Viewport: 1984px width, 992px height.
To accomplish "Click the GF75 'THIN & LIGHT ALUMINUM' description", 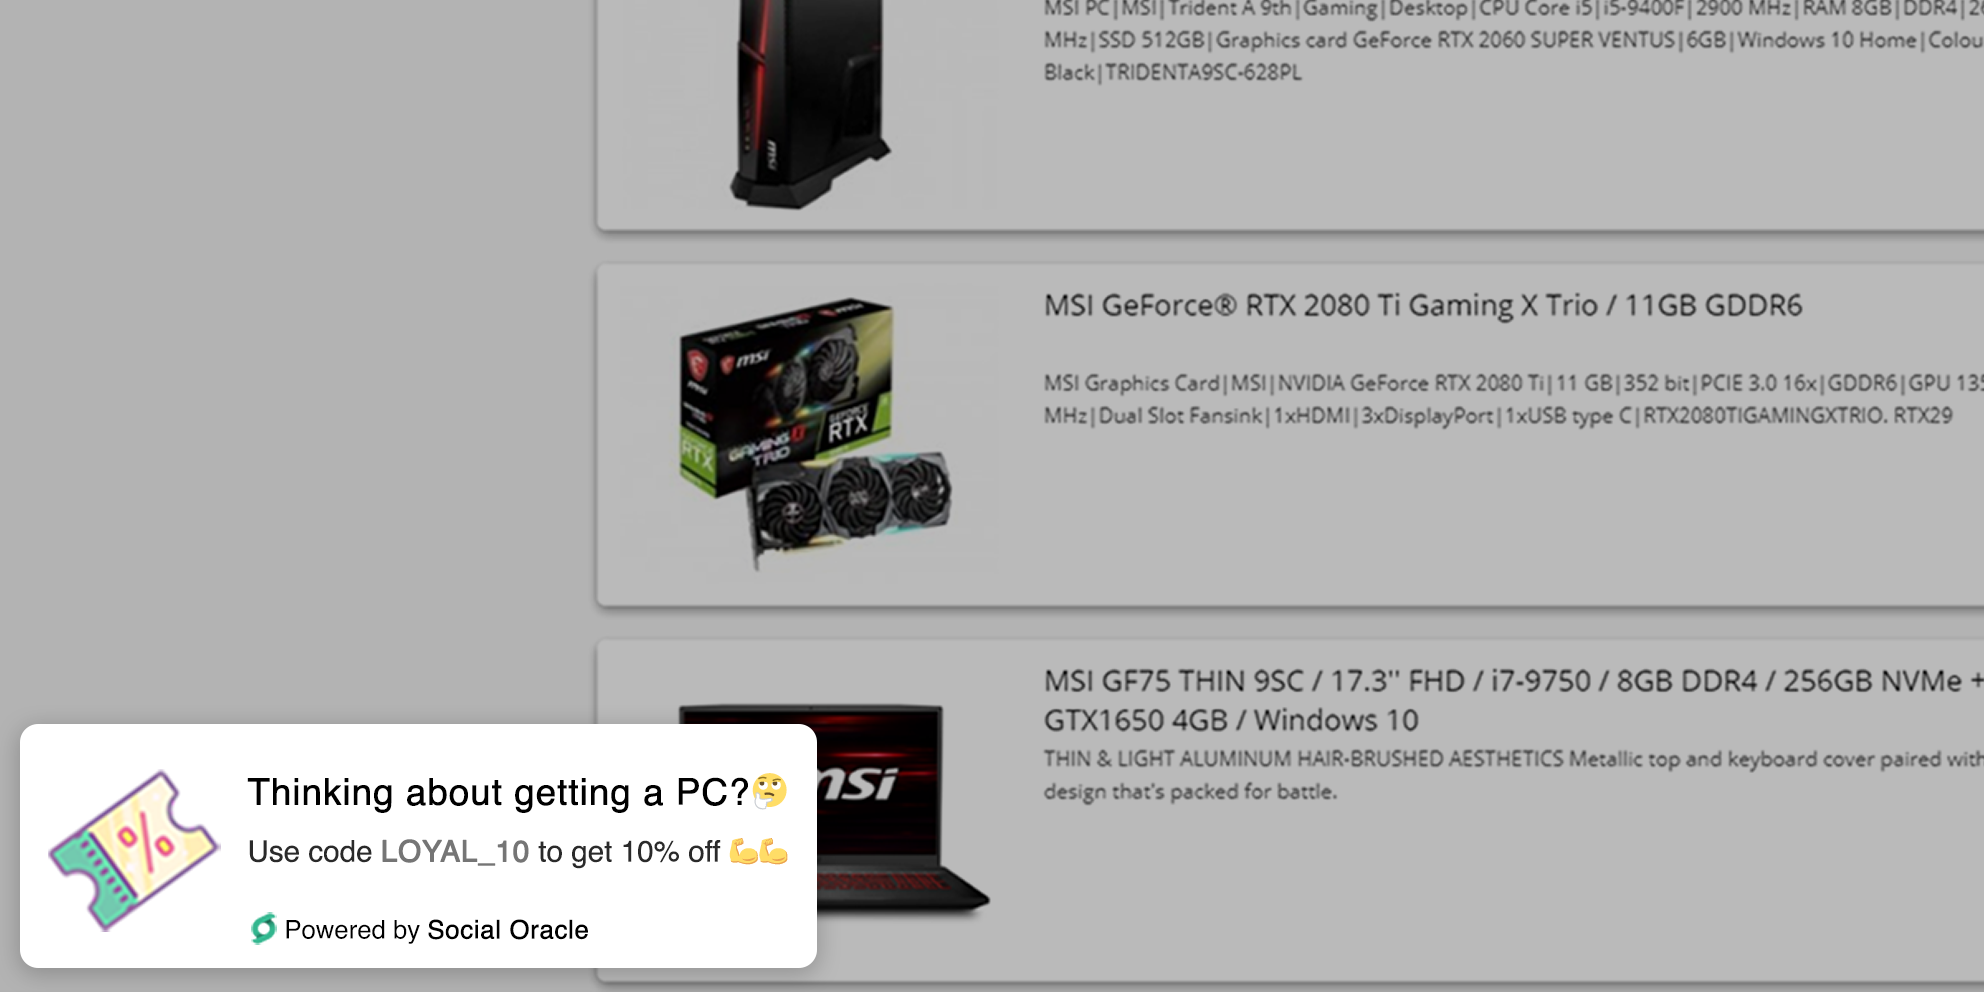I will 1514,775.
